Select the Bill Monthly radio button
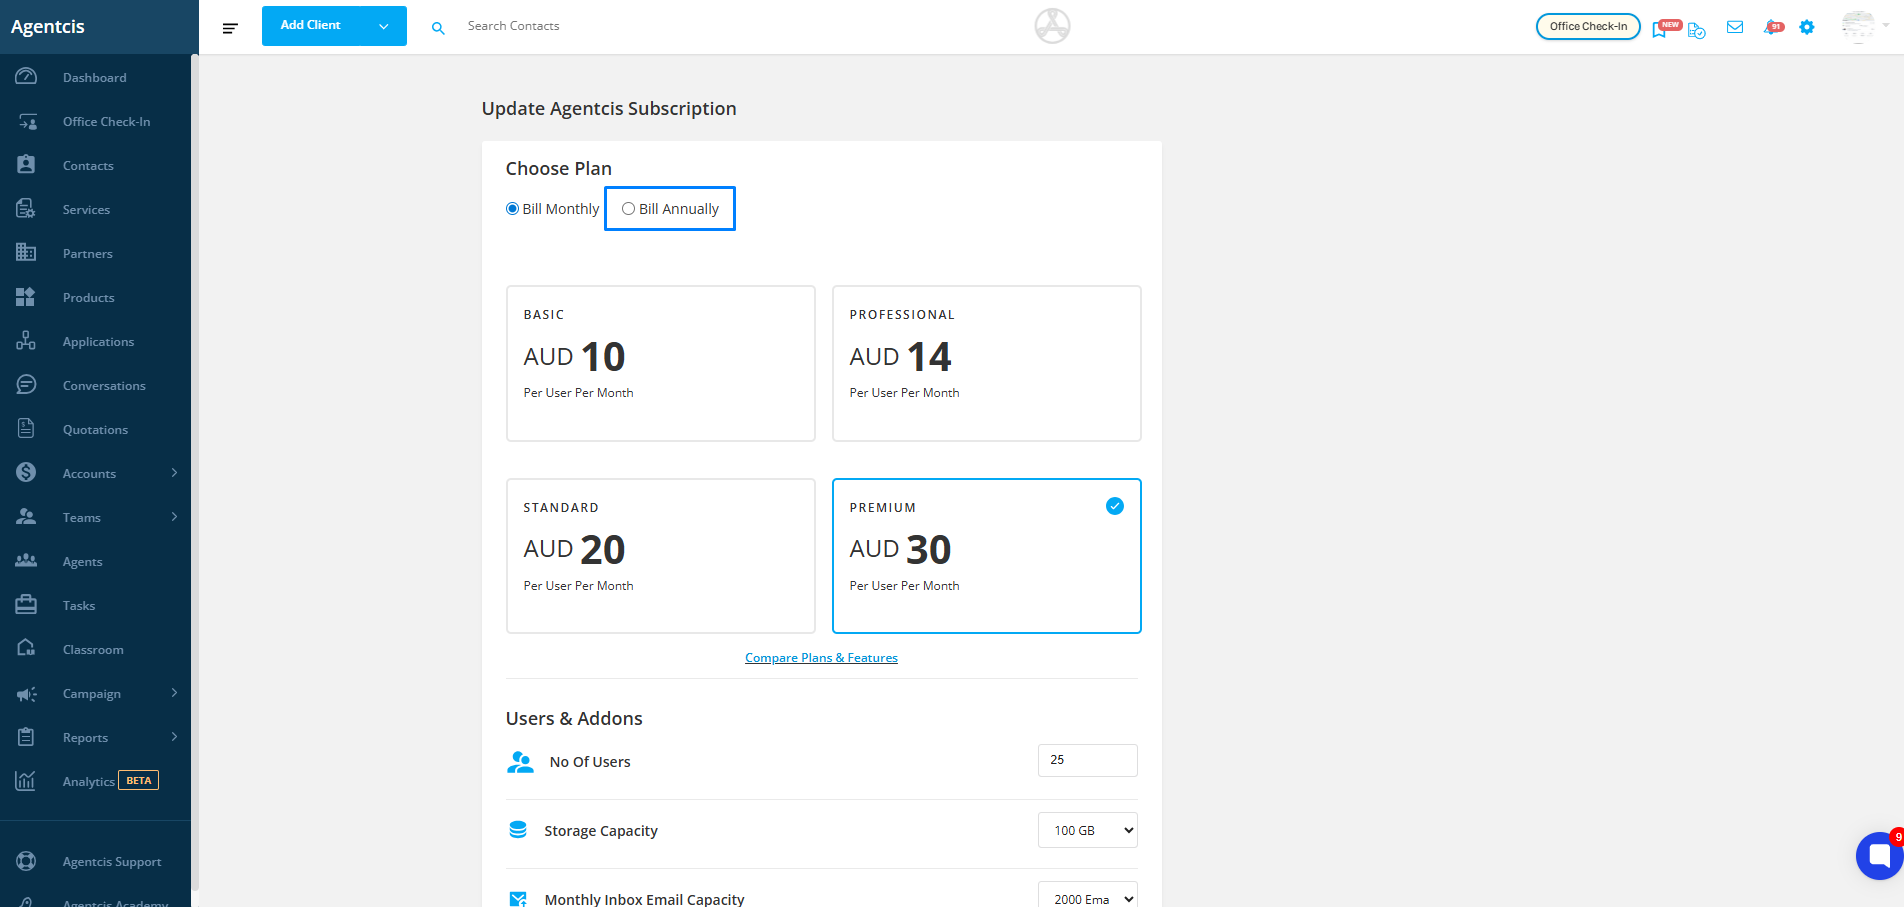Image resolution: width=1904 pixels, height=907 pixels. click(513, 209)
